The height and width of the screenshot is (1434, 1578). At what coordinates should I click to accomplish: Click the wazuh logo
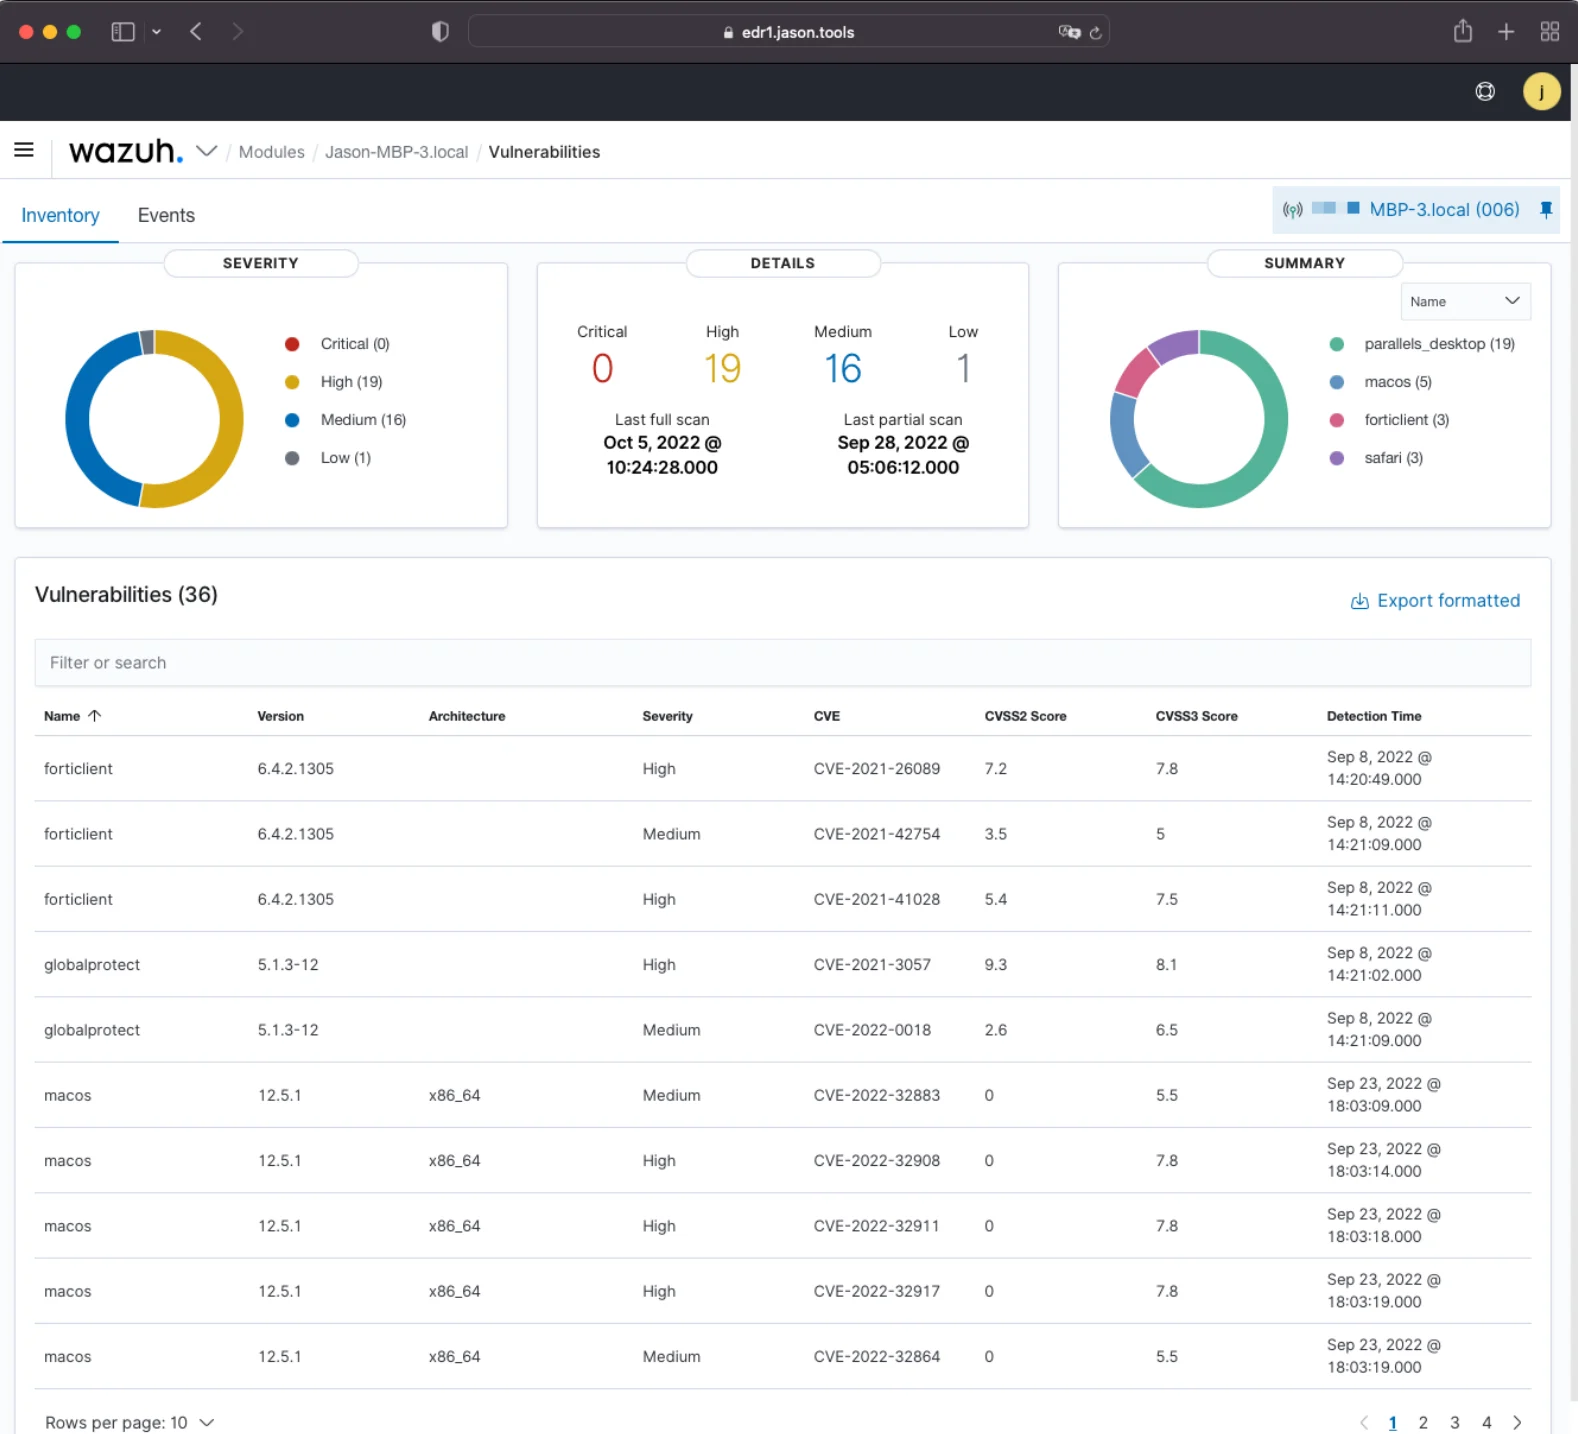click(126, 151)
